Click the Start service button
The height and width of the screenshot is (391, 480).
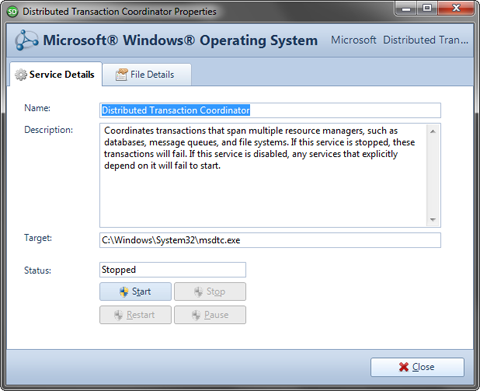tap(135, 292)
